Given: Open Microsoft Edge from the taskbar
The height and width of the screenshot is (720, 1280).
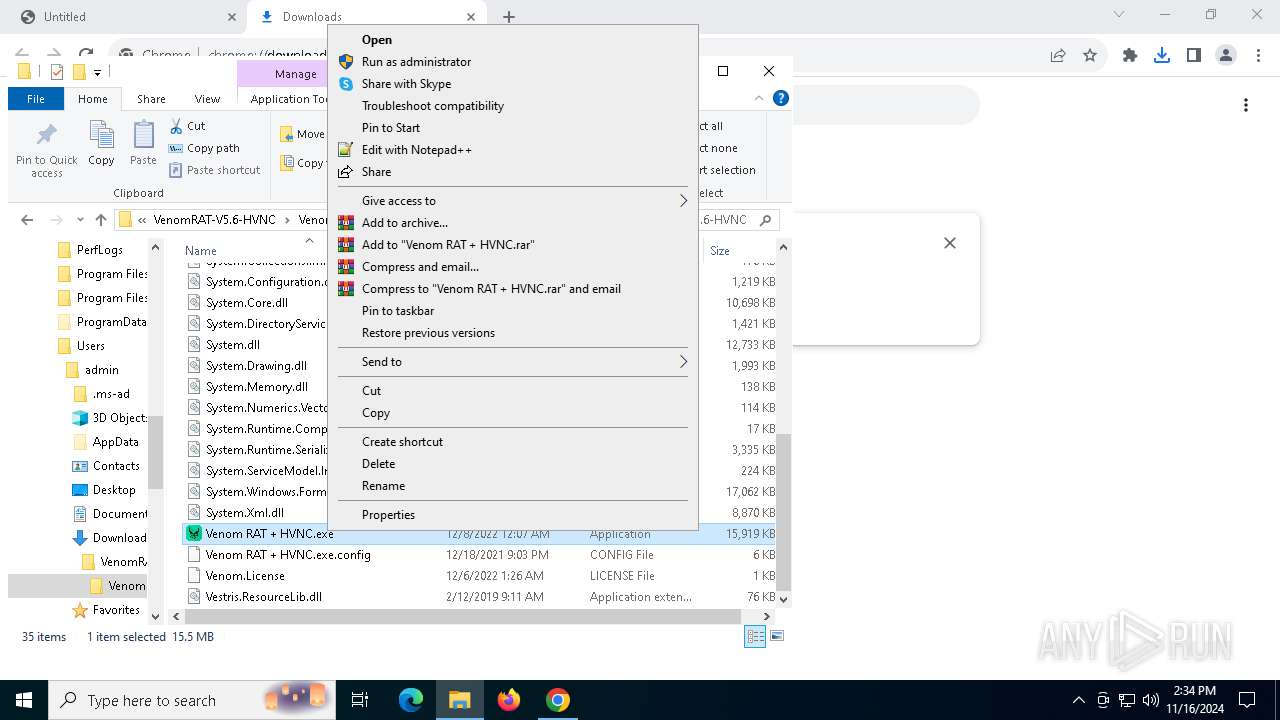Looking at the screenshot, I should (411, 700).
